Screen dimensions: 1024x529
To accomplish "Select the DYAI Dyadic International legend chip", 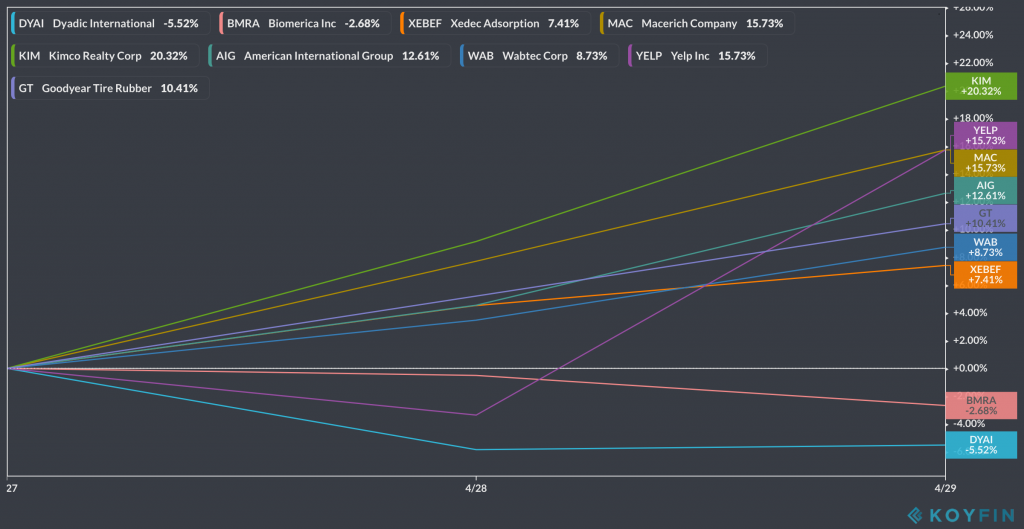I will pos(108,23).
